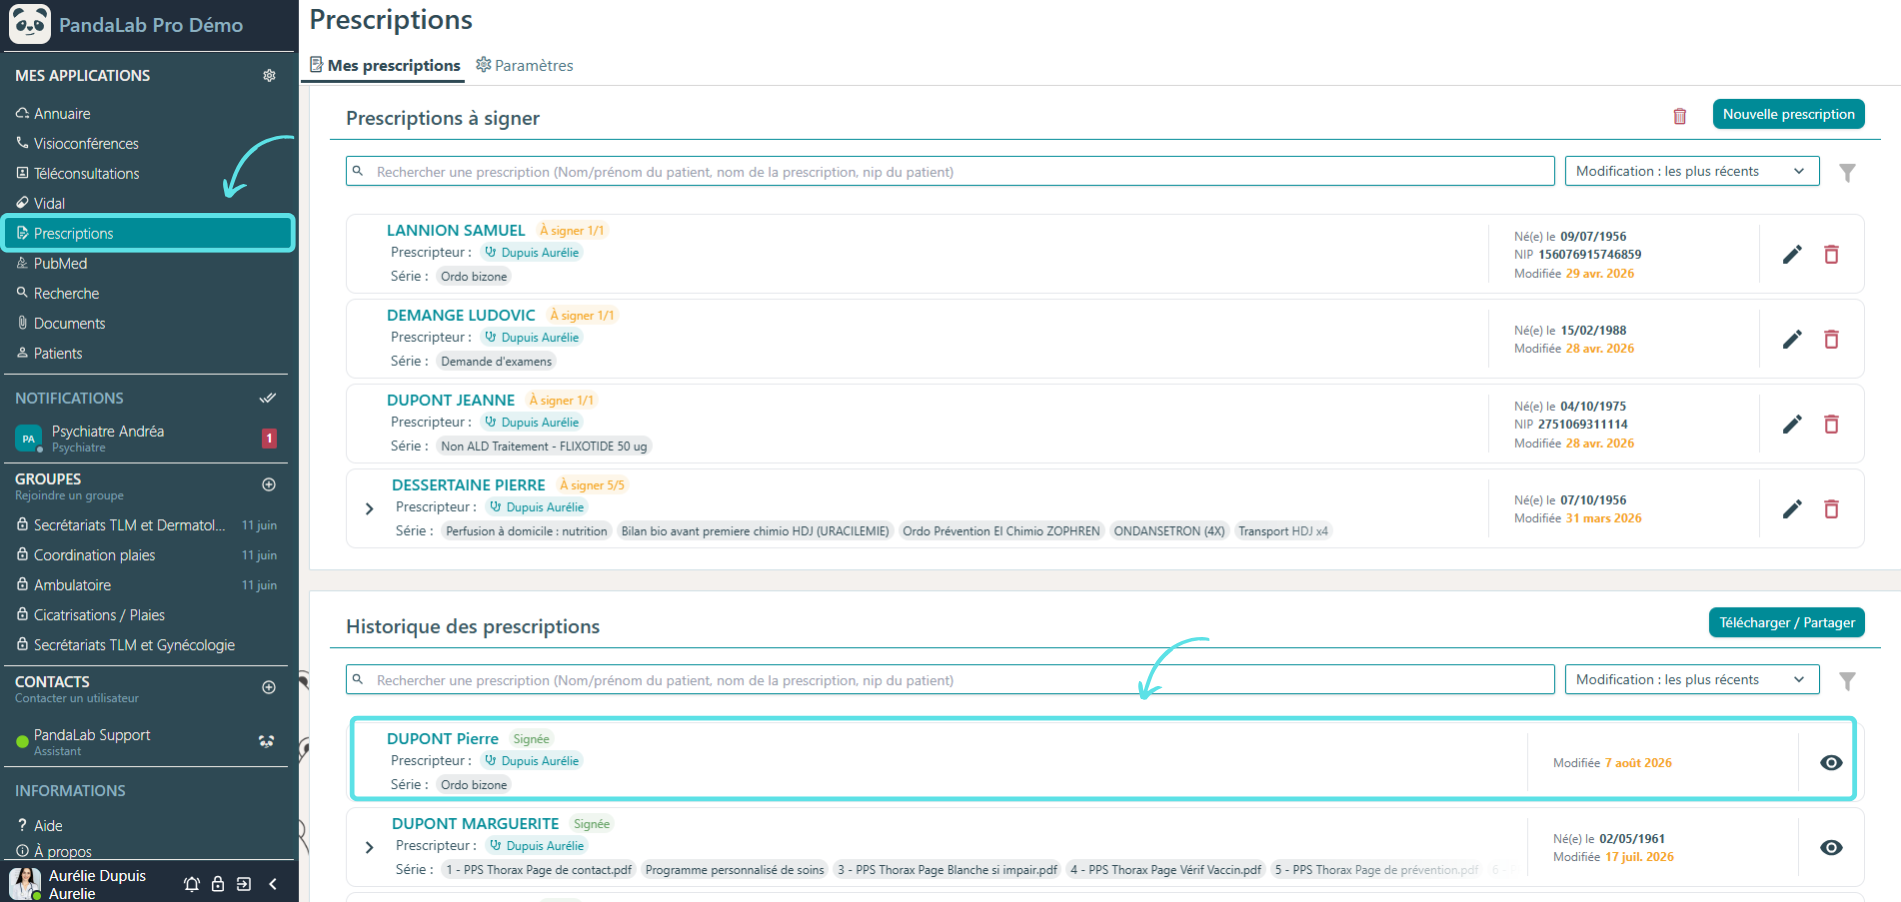Viewport: 1901px width, 902px height.
Task: Click the gear icon beside MES APPLICATIONS
Action: click(x=269, y=75)
